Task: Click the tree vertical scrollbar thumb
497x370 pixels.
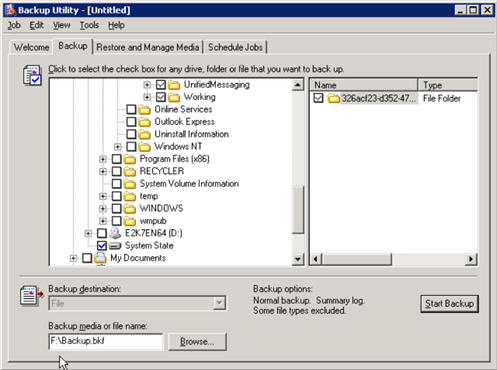Action: pos(298,210)
